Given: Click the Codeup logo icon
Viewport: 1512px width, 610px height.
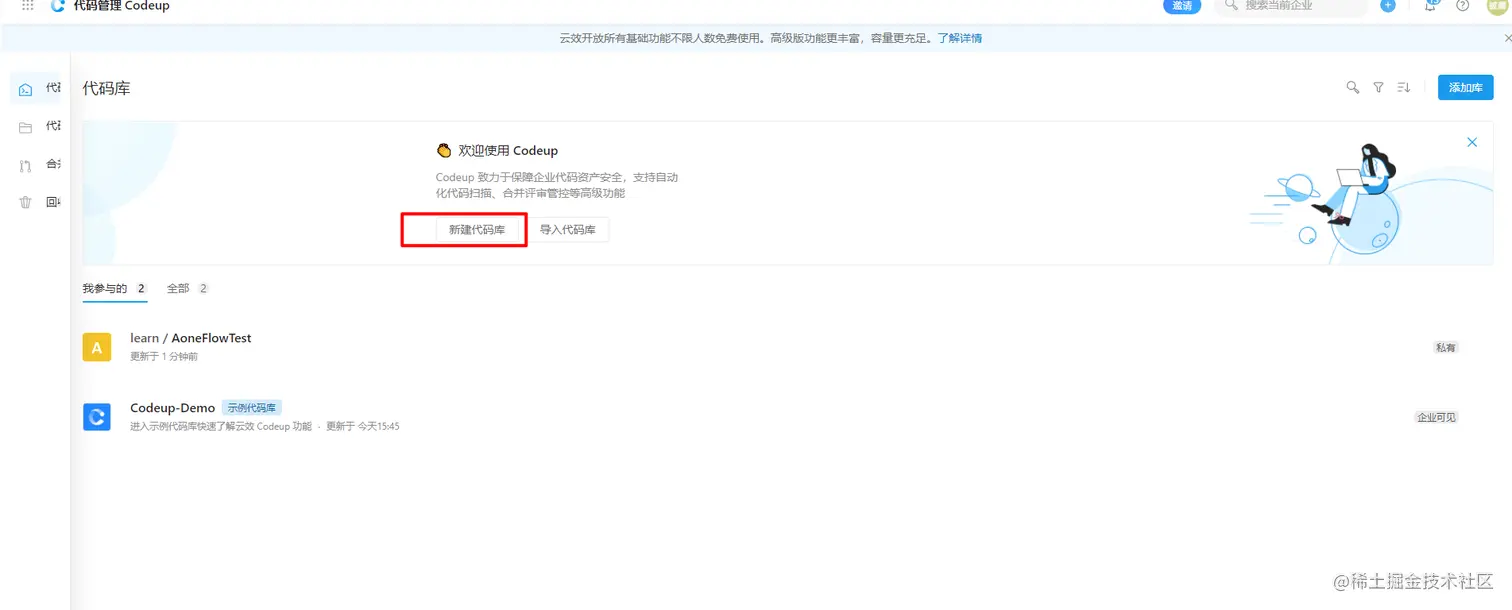Looking at the screenshot, I should [58, 5].
